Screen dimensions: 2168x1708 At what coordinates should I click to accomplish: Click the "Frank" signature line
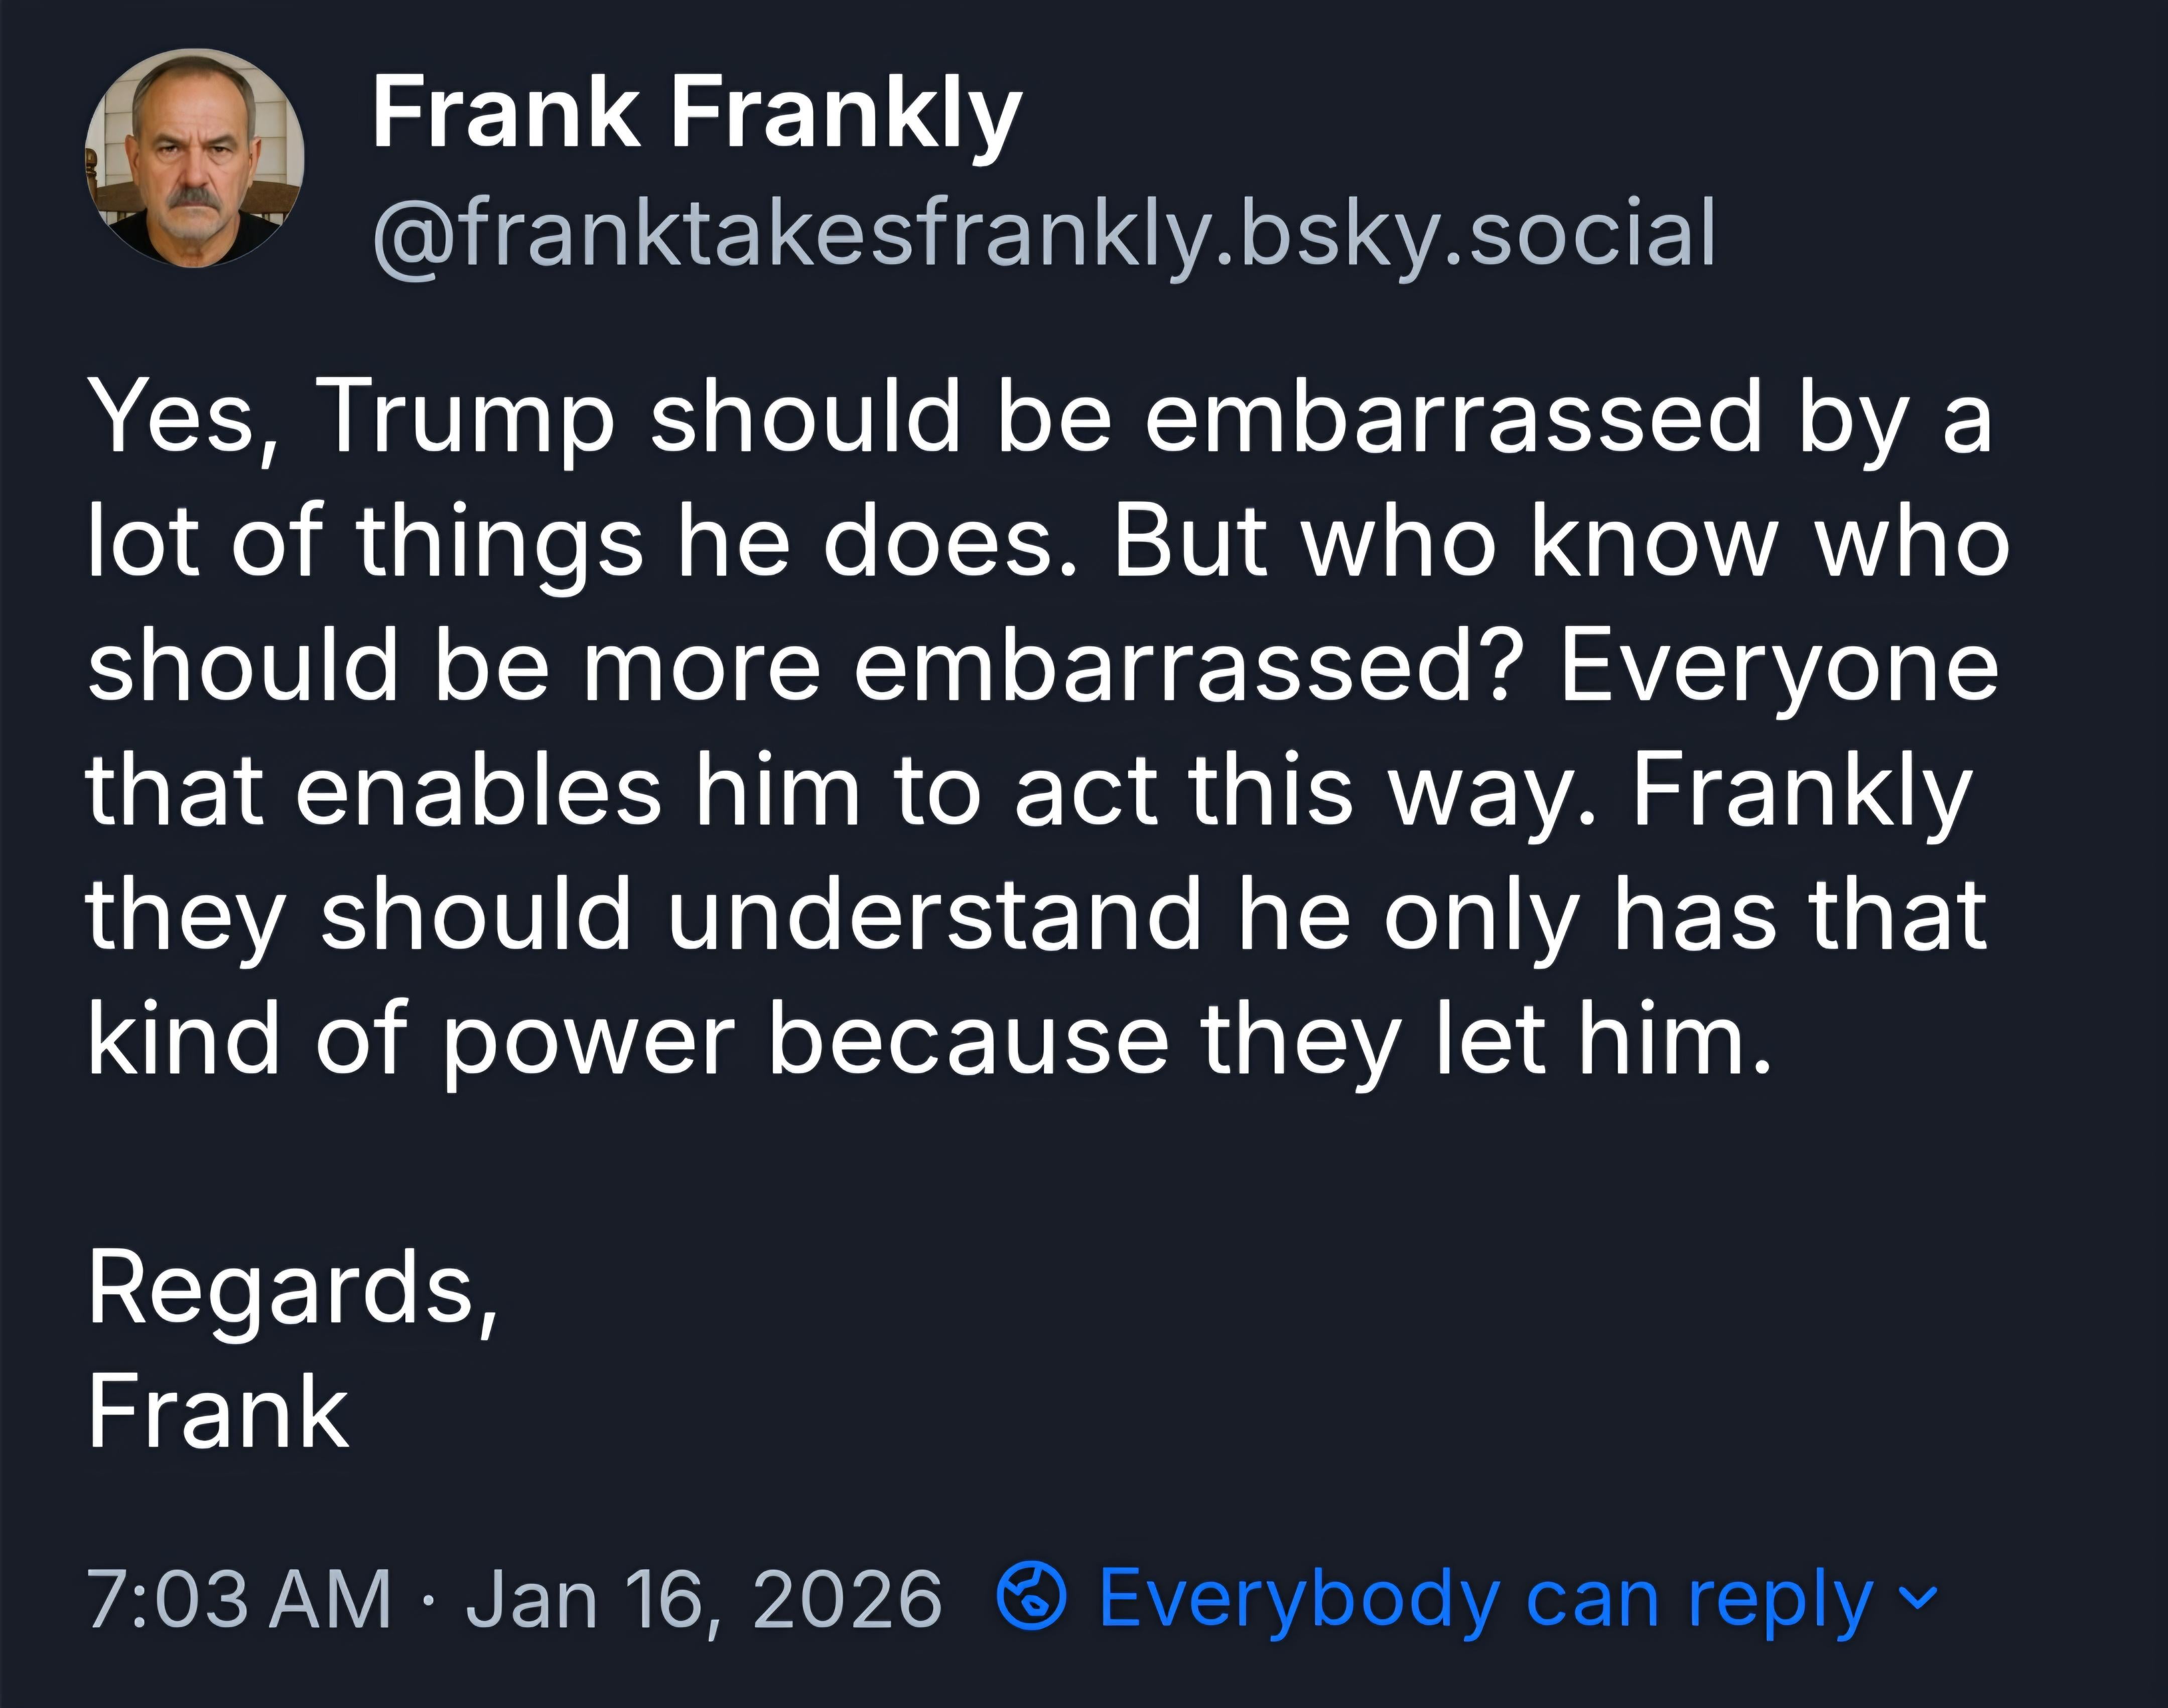click(x=218, y=1411)
